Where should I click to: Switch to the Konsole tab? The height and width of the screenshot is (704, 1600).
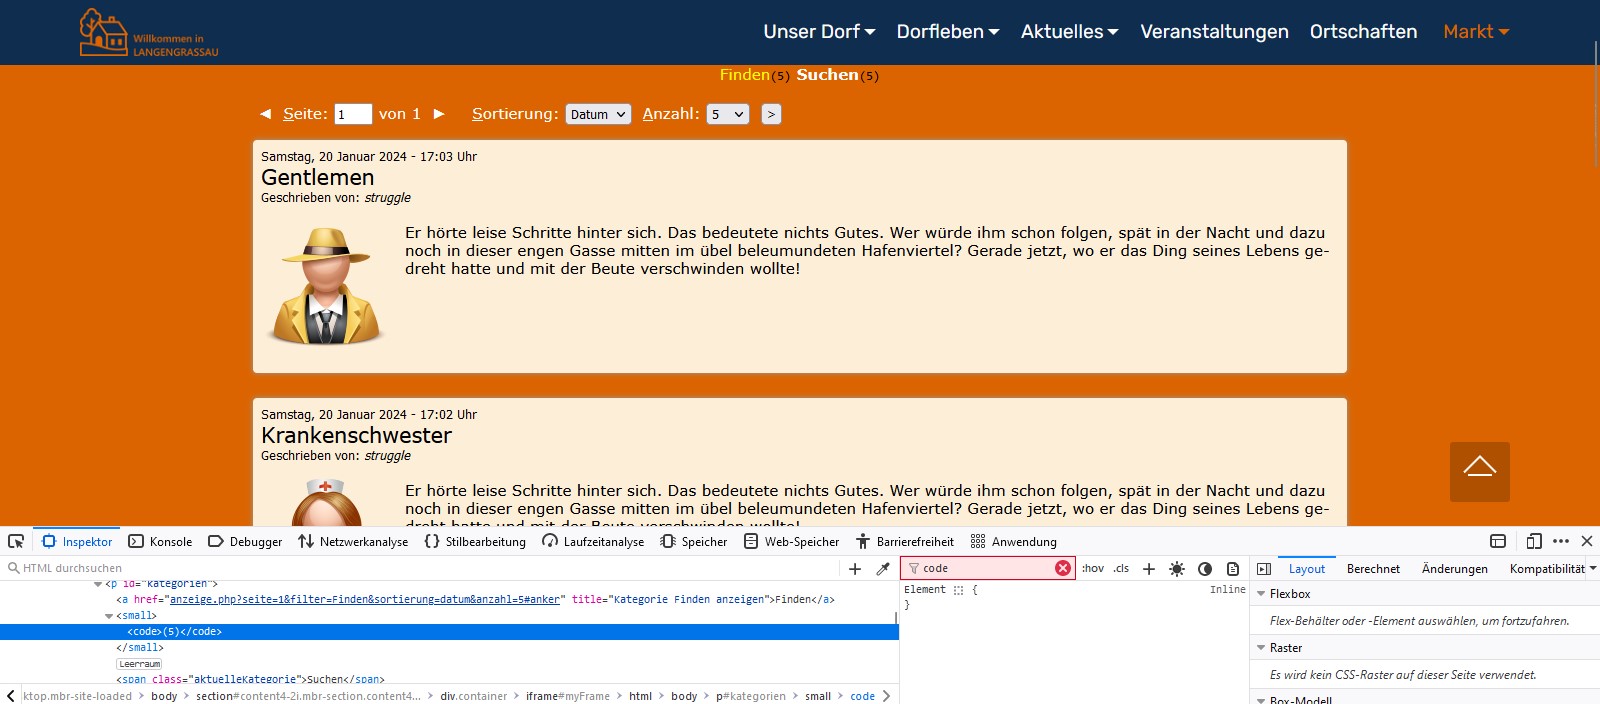[x=160, y=541]
